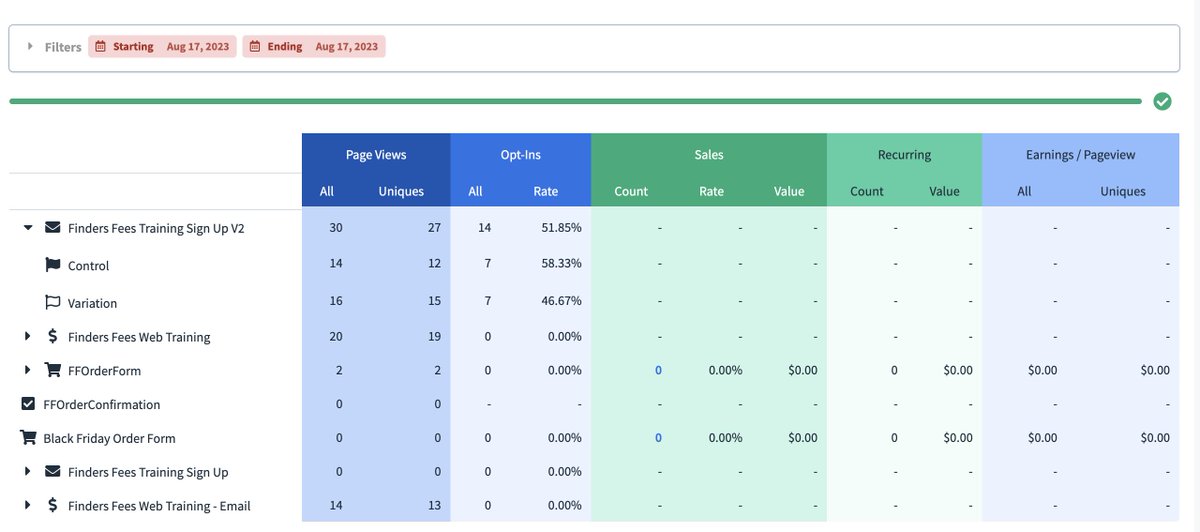The width and height of the screenshot is (1200, 532).
Task: Click the 27 unique views value
Action: [434, 228]
